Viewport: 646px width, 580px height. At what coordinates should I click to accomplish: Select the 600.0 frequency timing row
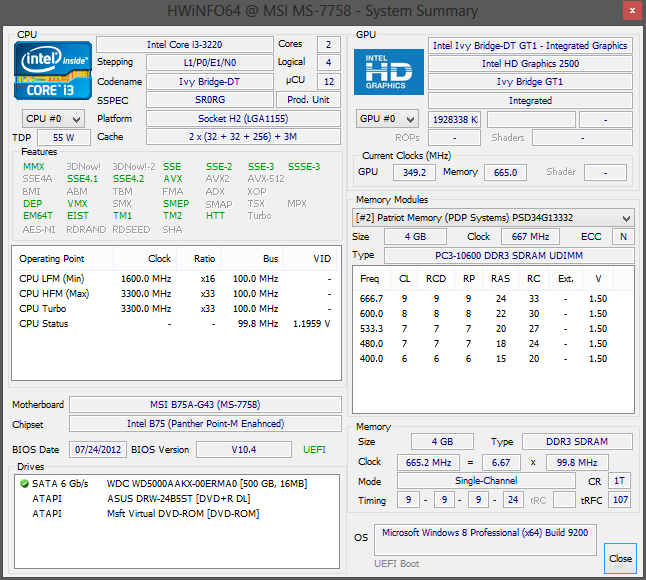[x=493, y=314]
